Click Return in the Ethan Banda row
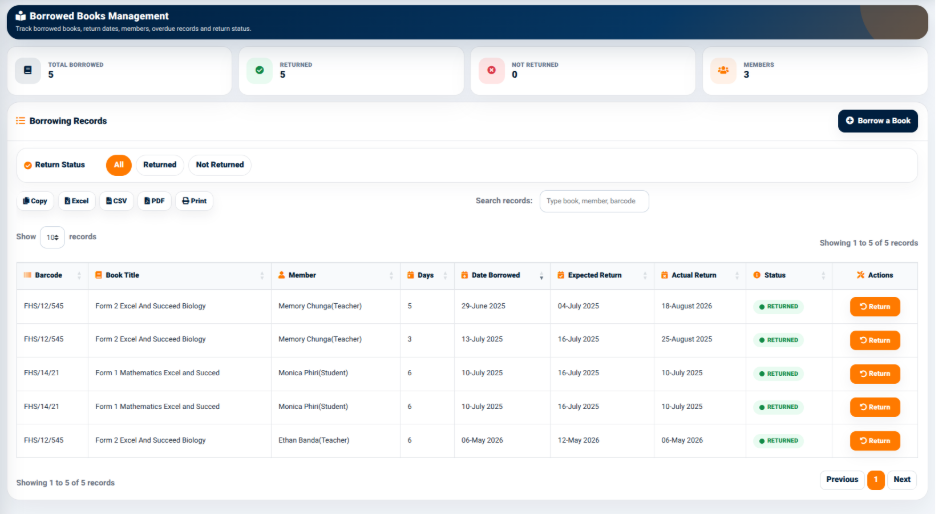This screenshot has height=514, width=936. [x=875, y=441]
